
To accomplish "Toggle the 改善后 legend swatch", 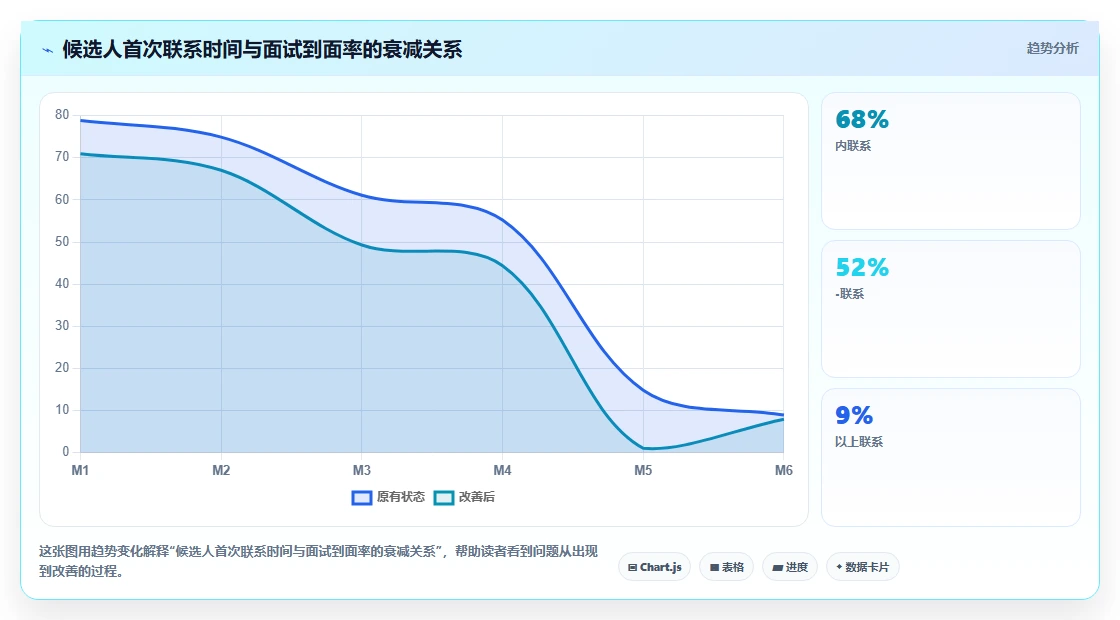I will [444, 497].
